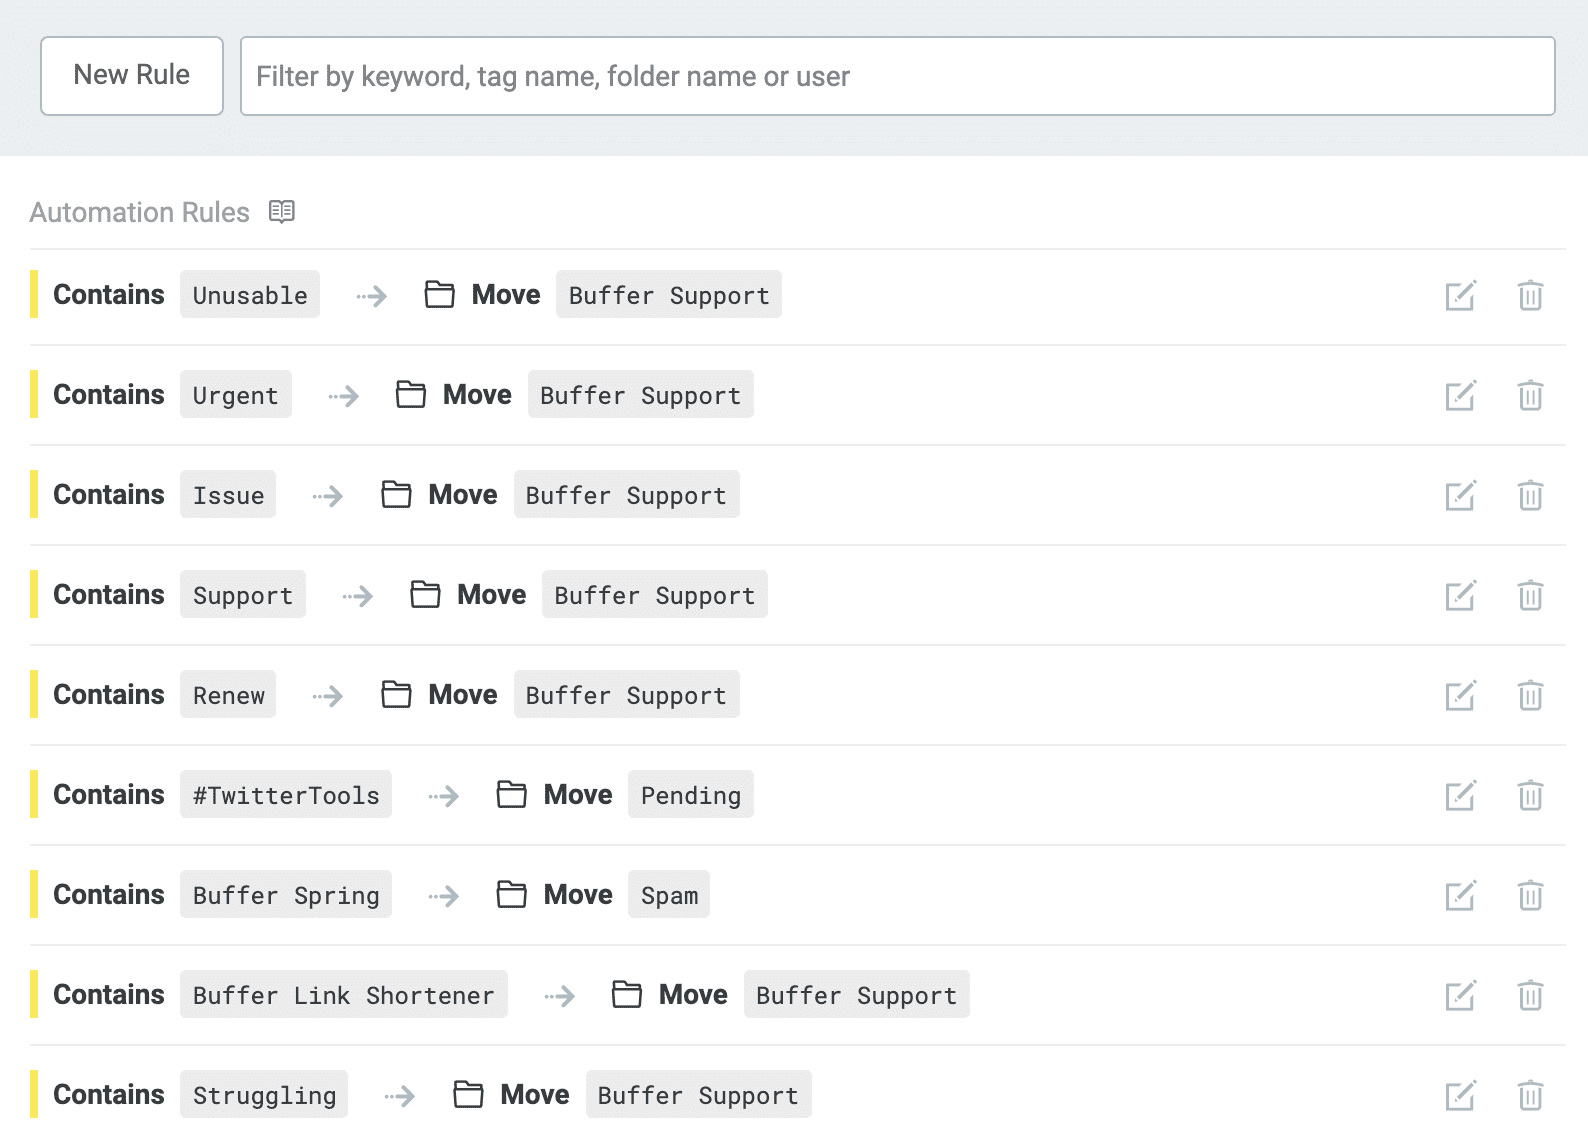Edit the Issue rule
This screenshot has height=1142, width=1588.
pos(1460,496)
